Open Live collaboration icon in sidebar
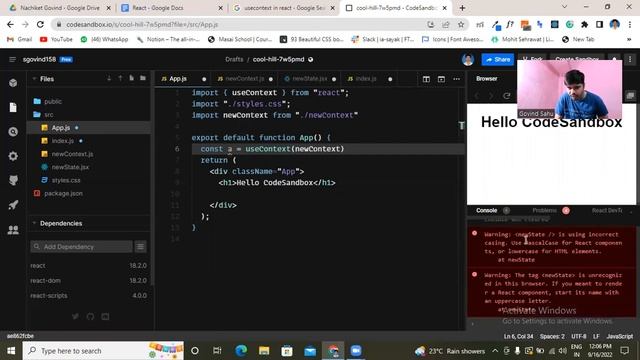Screen dimensions: 640x360 [x=13, y=230]
